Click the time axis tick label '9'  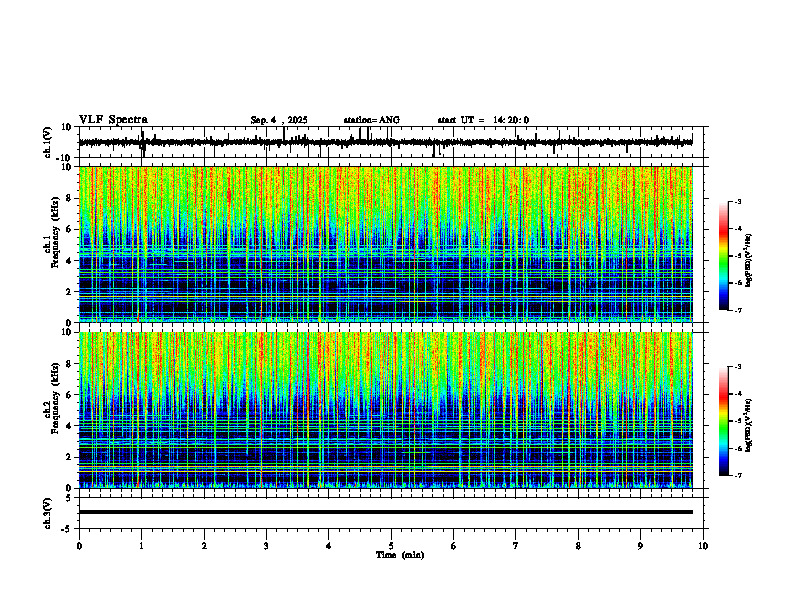[x=640, y=546]
